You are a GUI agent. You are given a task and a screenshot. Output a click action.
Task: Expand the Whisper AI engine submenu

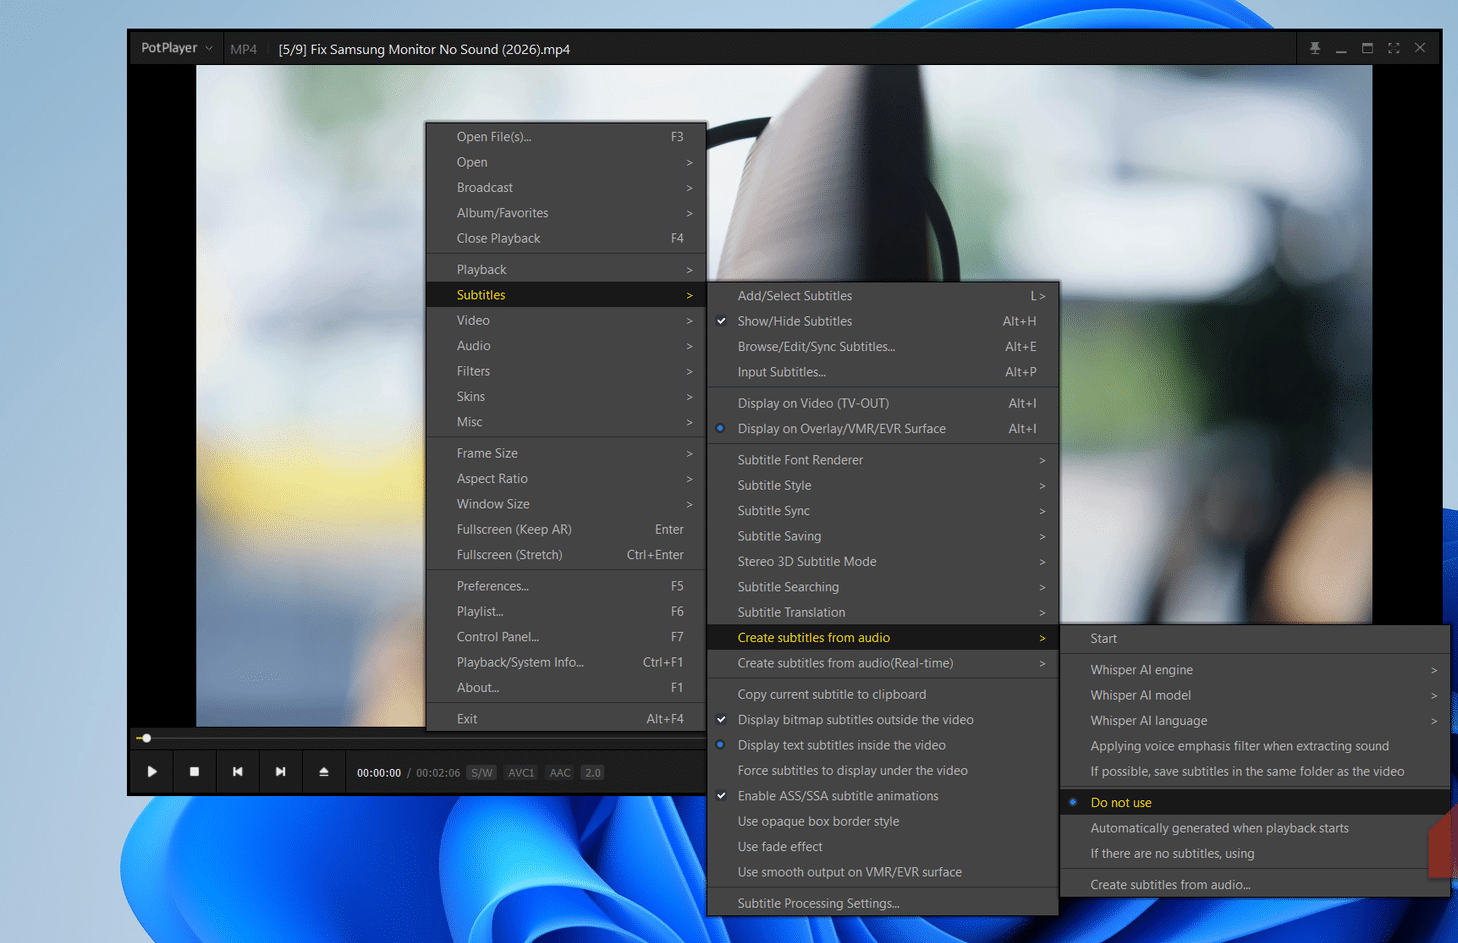[1255, 670]
